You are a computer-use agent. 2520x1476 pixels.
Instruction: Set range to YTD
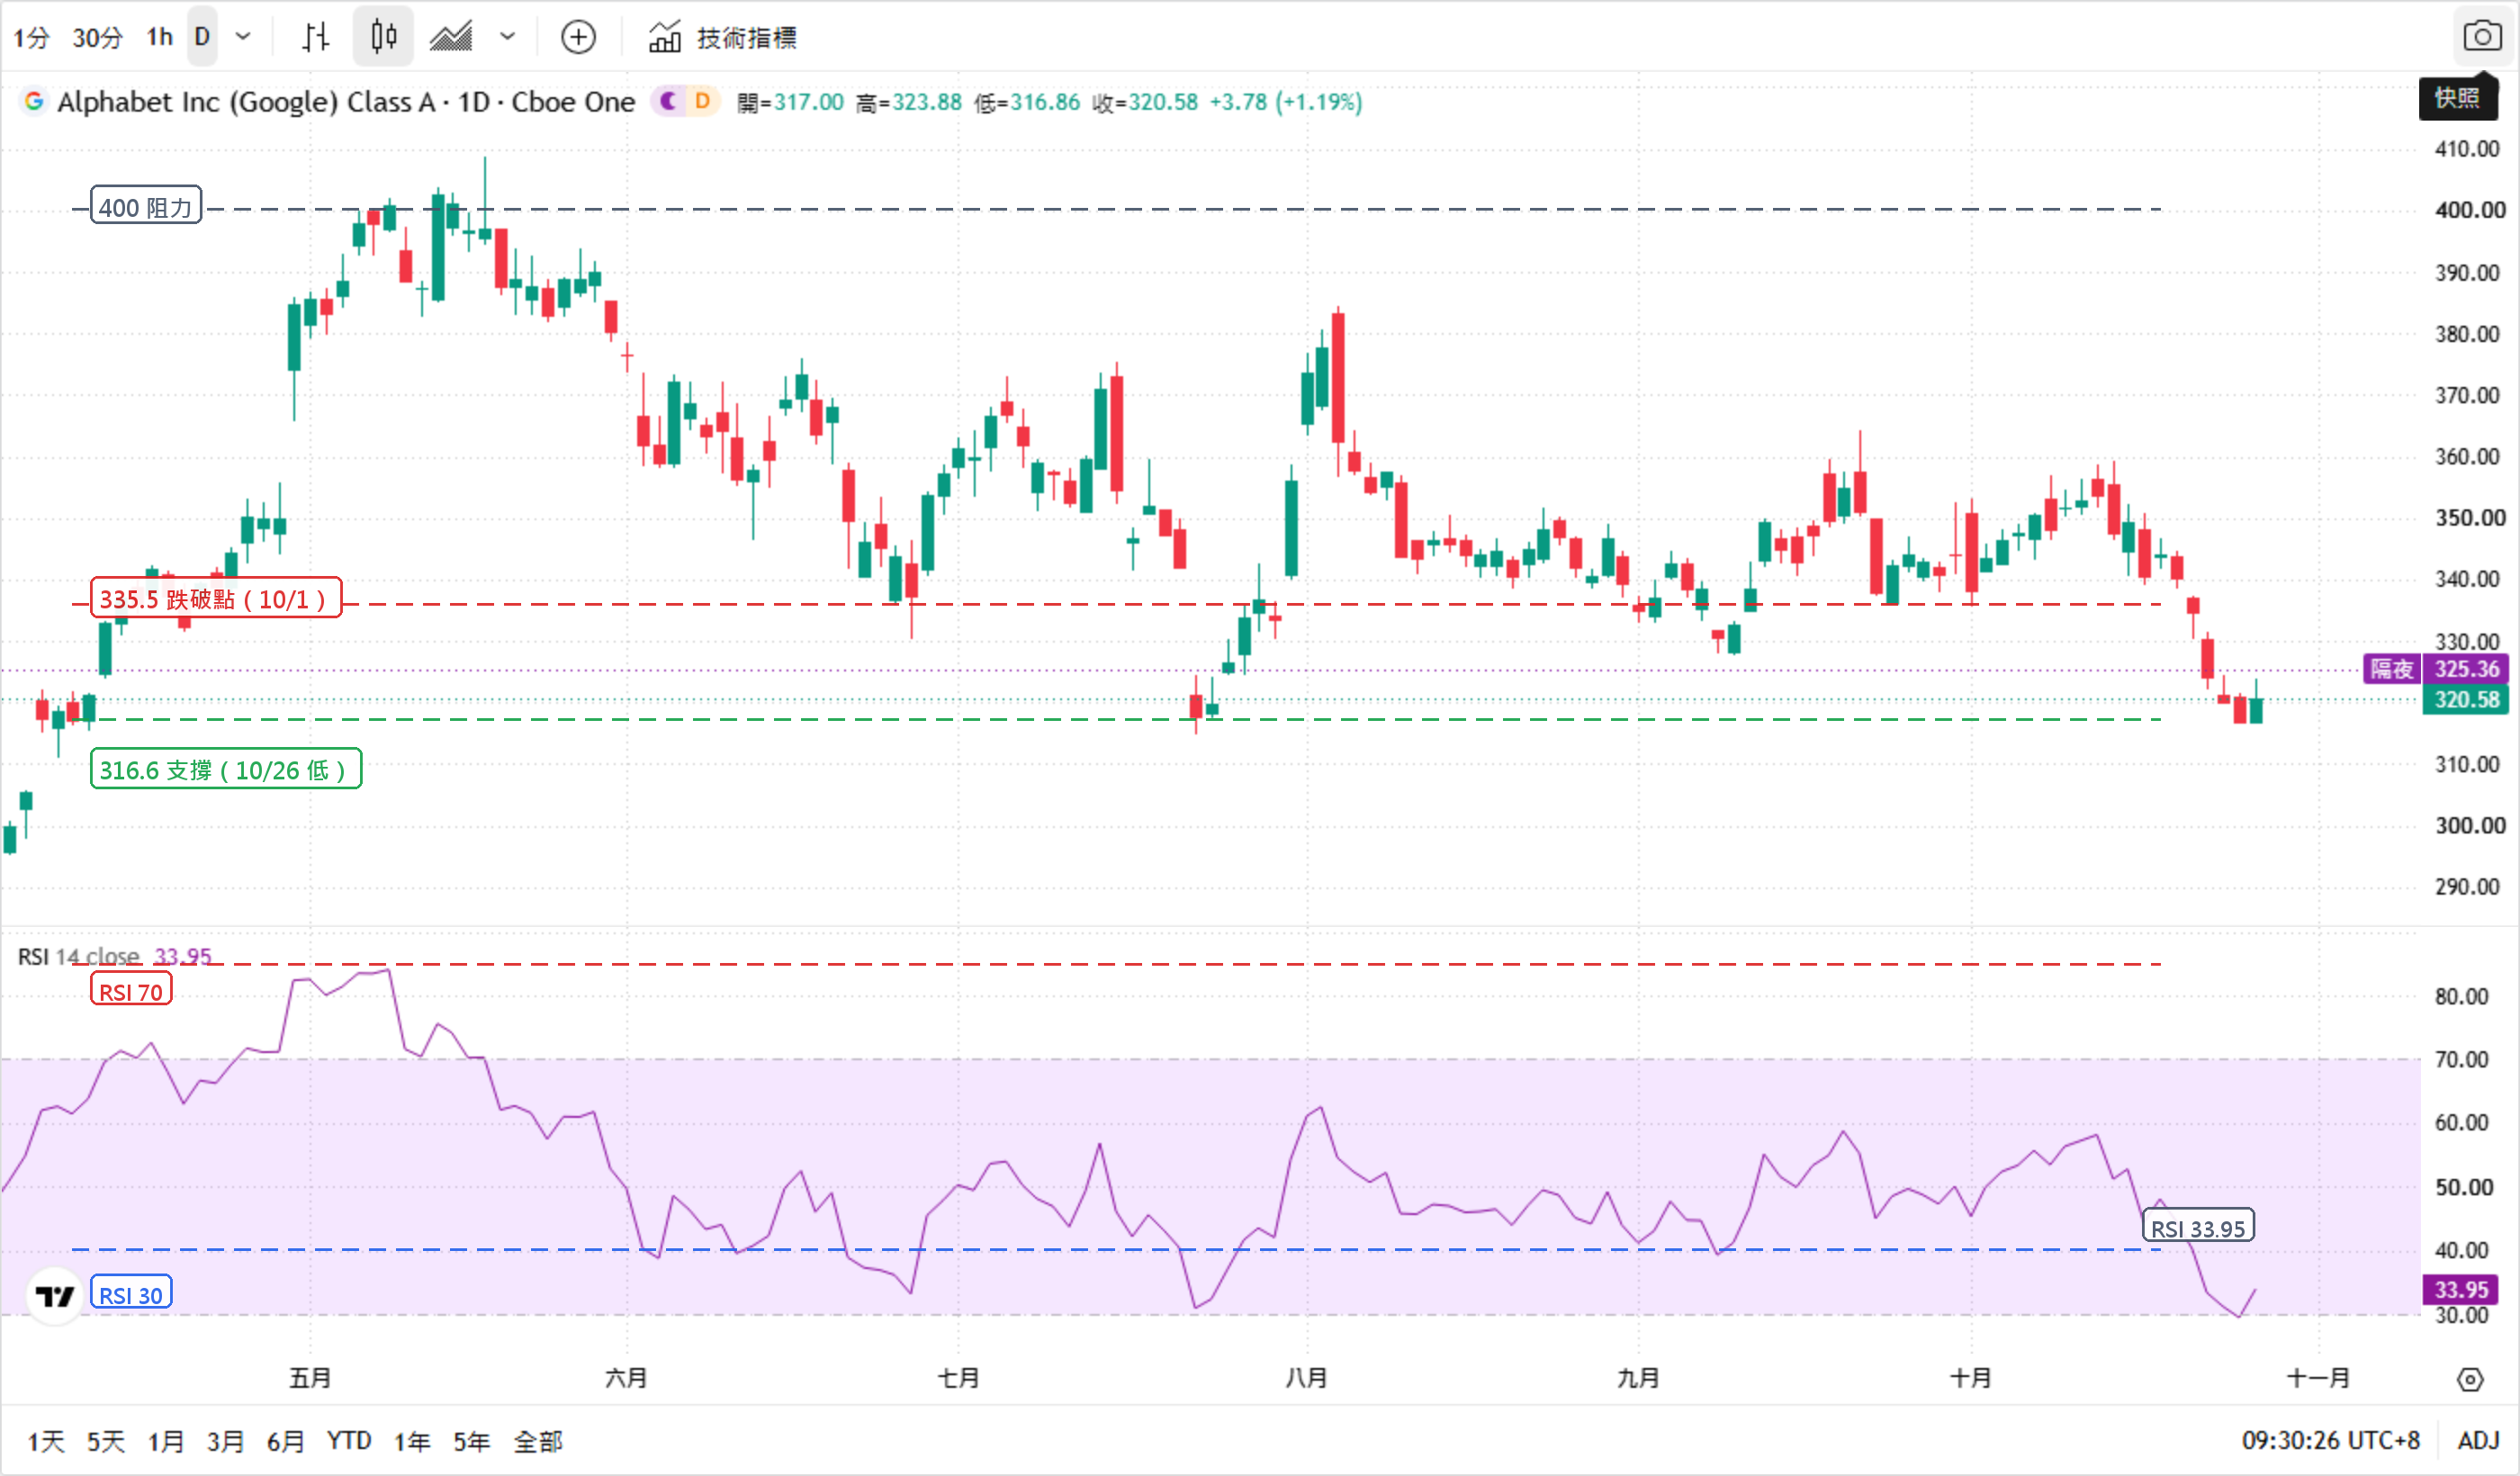coord(349,1441)
